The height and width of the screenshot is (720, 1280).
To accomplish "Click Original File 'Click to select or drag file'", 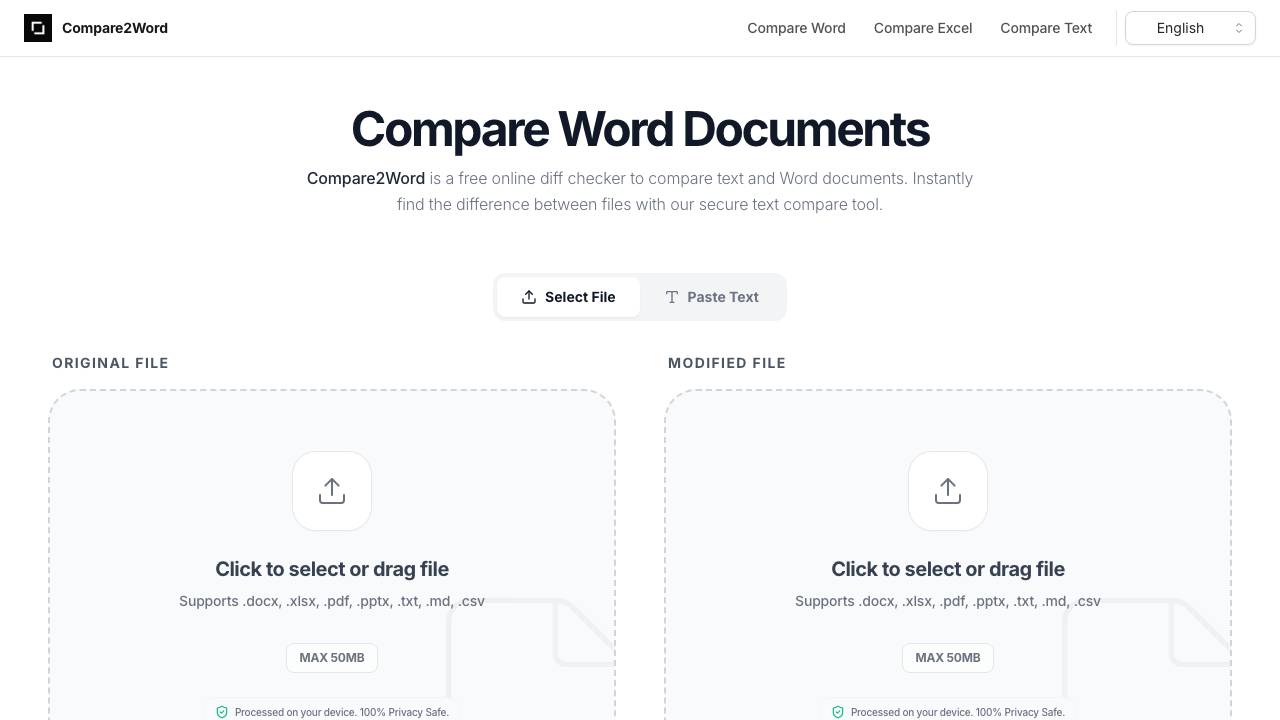I will pyautogui.click(x=332, y=569).
